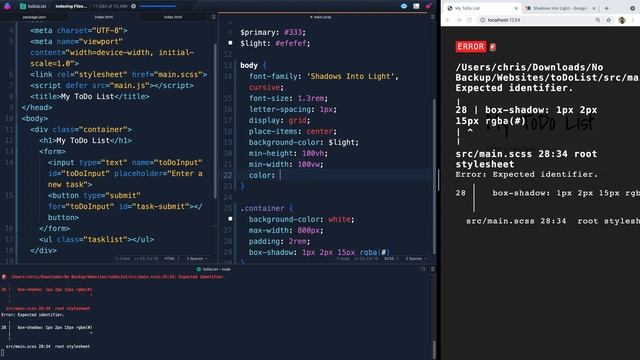Click the '<title>My ToDo List</title>' line

click(90, 97)
